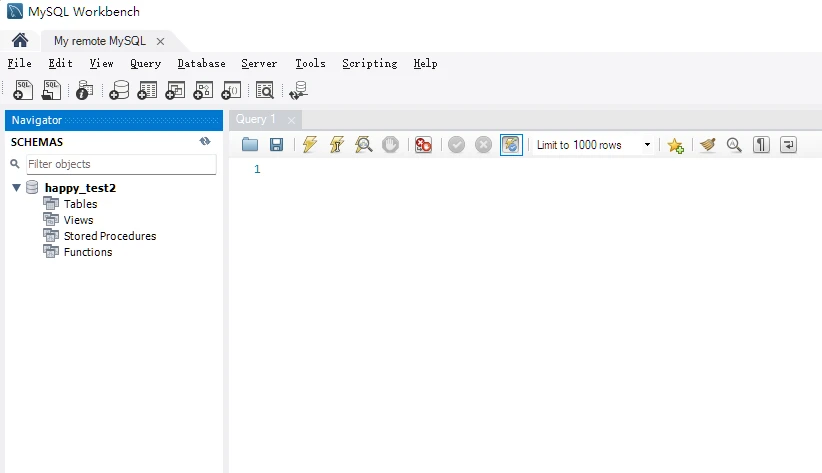Image resolution: width=822 pixels, height=473 pixels.
Task: Refresh the SCHEMAS list
Action: click(205, 141)
